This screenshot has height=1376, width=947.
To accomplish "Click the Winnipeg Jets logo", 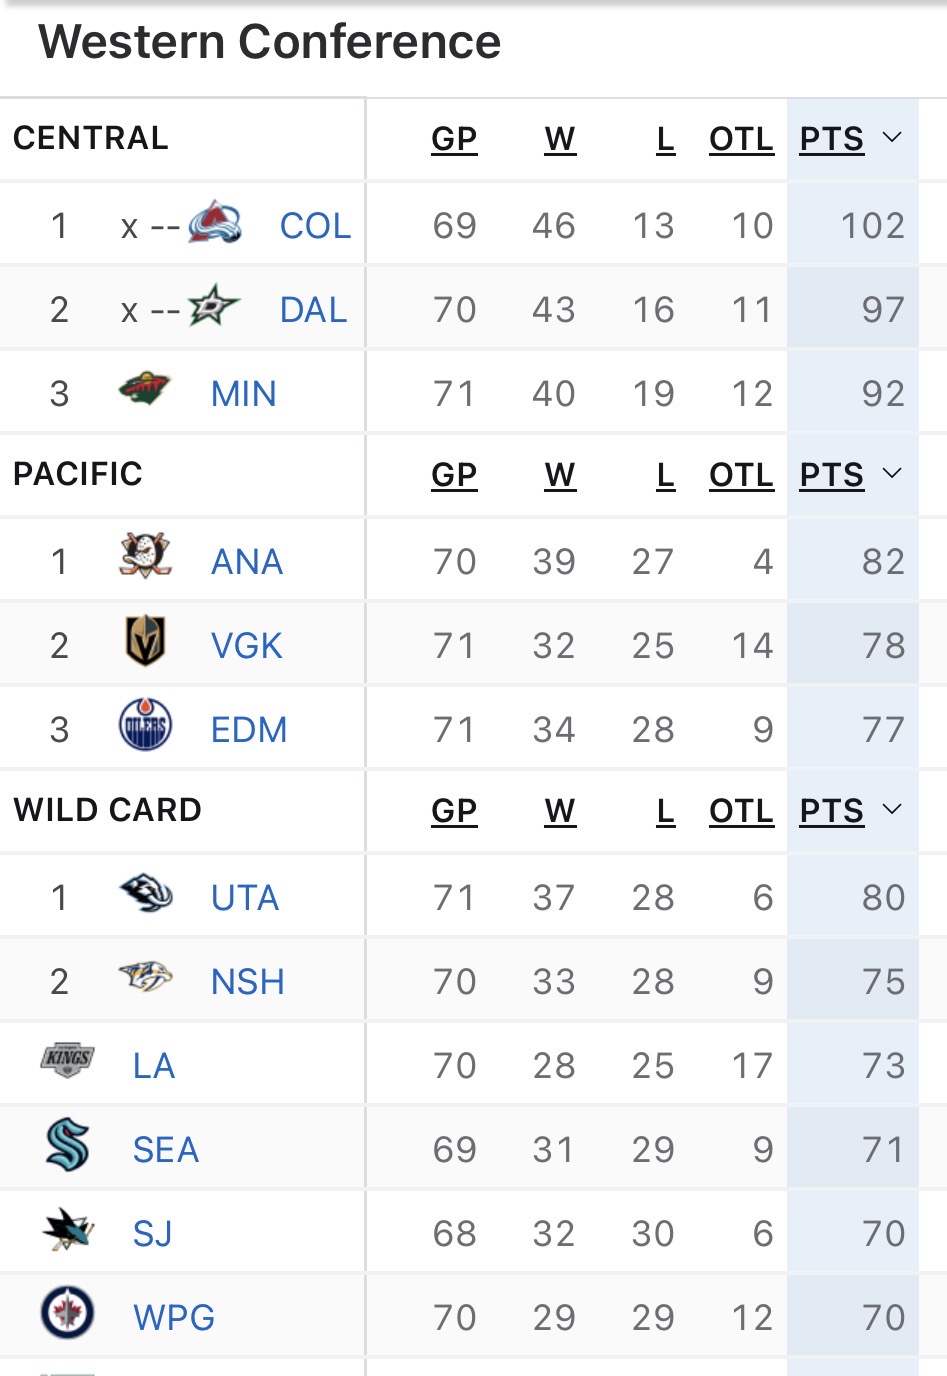I will [x=67, y=1313].
